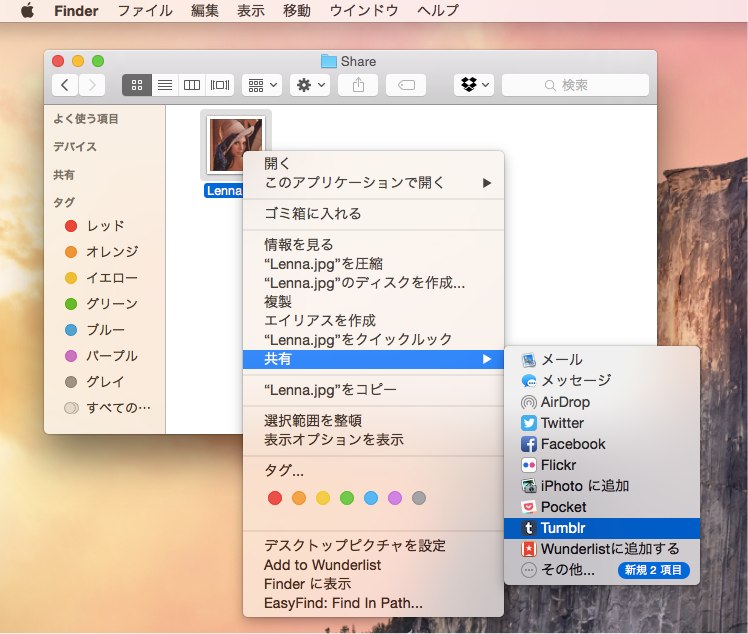
Task: Share to Tumblr
Action: coord(602,528)
